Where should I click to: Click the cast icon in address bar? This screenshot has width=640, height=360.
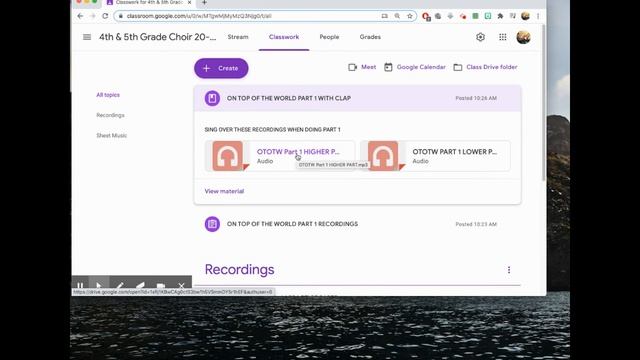click(x=384, y=16)
